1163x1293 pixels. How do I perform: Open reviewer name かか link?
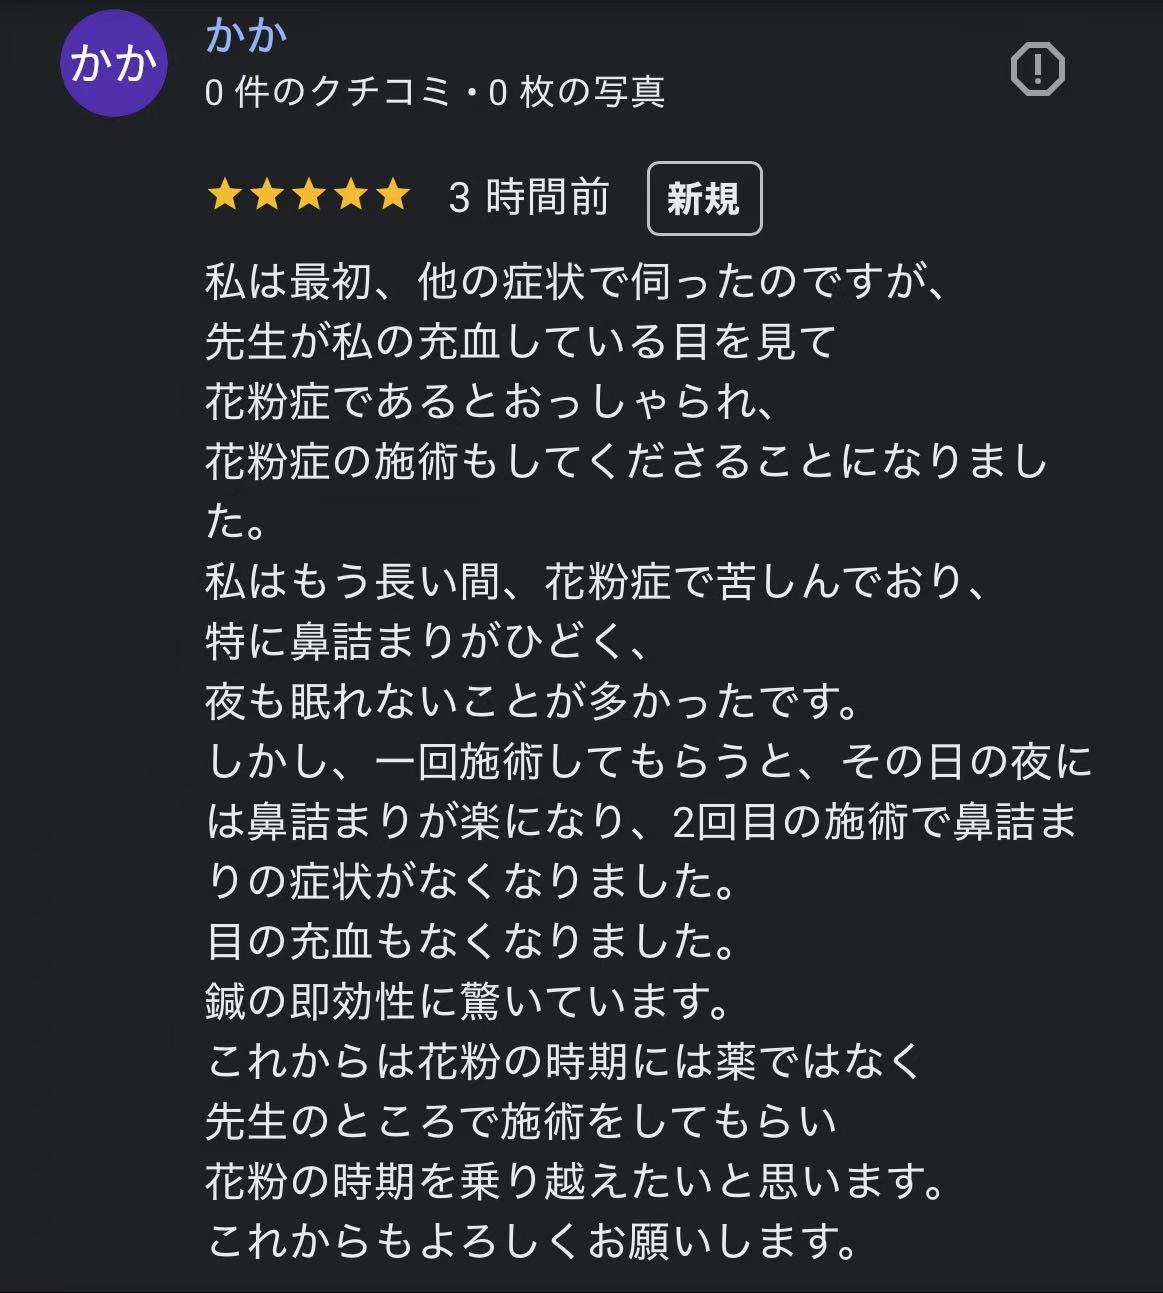coord(246,36)
